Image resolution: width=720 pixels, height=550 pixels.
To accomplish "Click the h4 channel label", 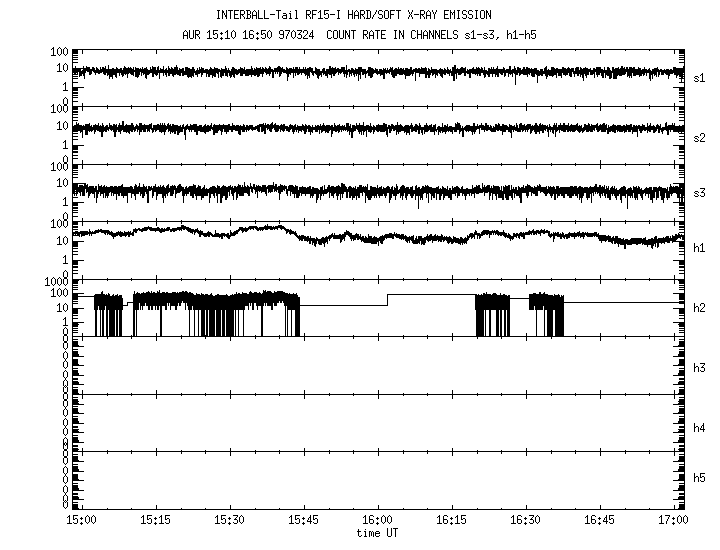I will pyautogui.click(x=699, y=428).
